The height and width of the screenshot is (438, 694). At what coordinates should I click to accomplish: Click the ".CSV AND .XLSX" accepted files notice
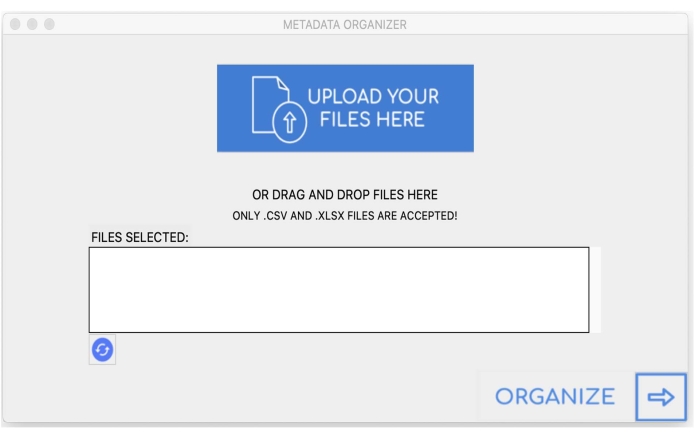344,216
